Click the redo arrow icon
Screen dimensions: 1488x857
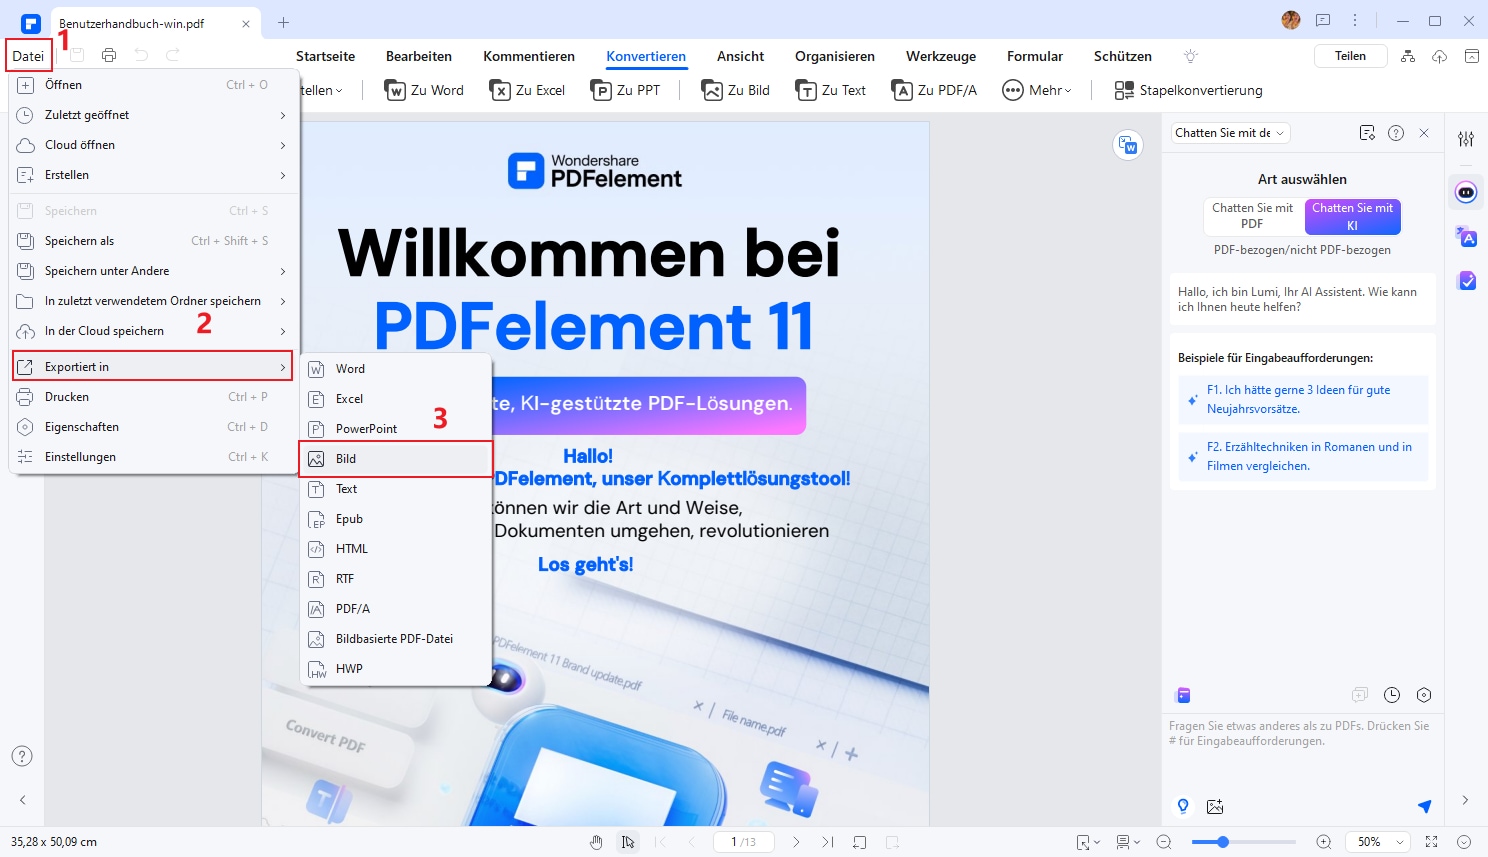[x=173, y=56]
